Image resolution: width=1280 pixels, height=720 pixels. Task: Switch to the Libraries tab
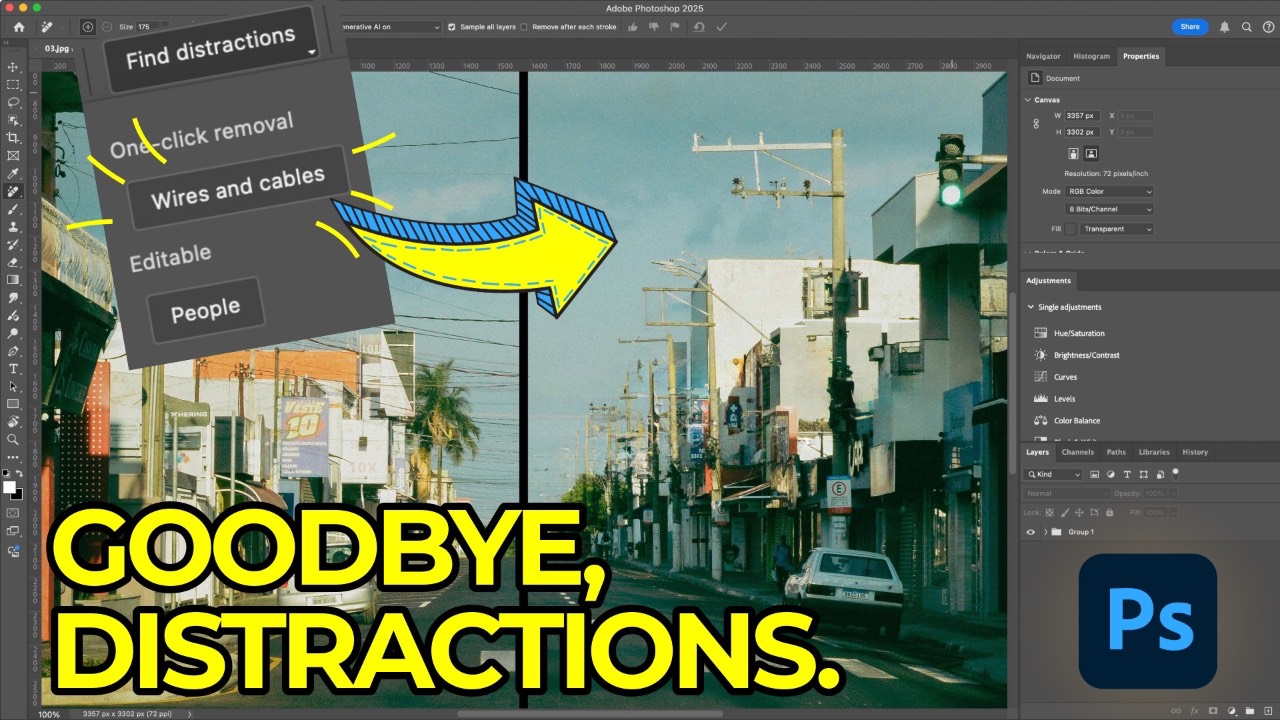[1154, 452]
